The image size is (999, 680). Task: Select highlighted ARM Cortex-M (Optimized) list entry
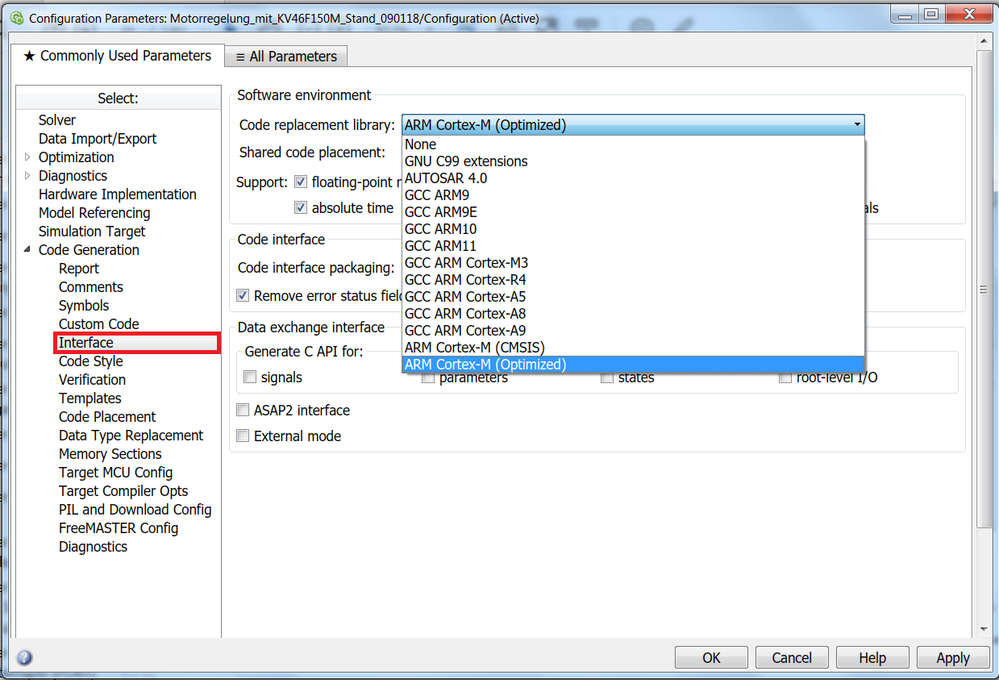[633, 365]
